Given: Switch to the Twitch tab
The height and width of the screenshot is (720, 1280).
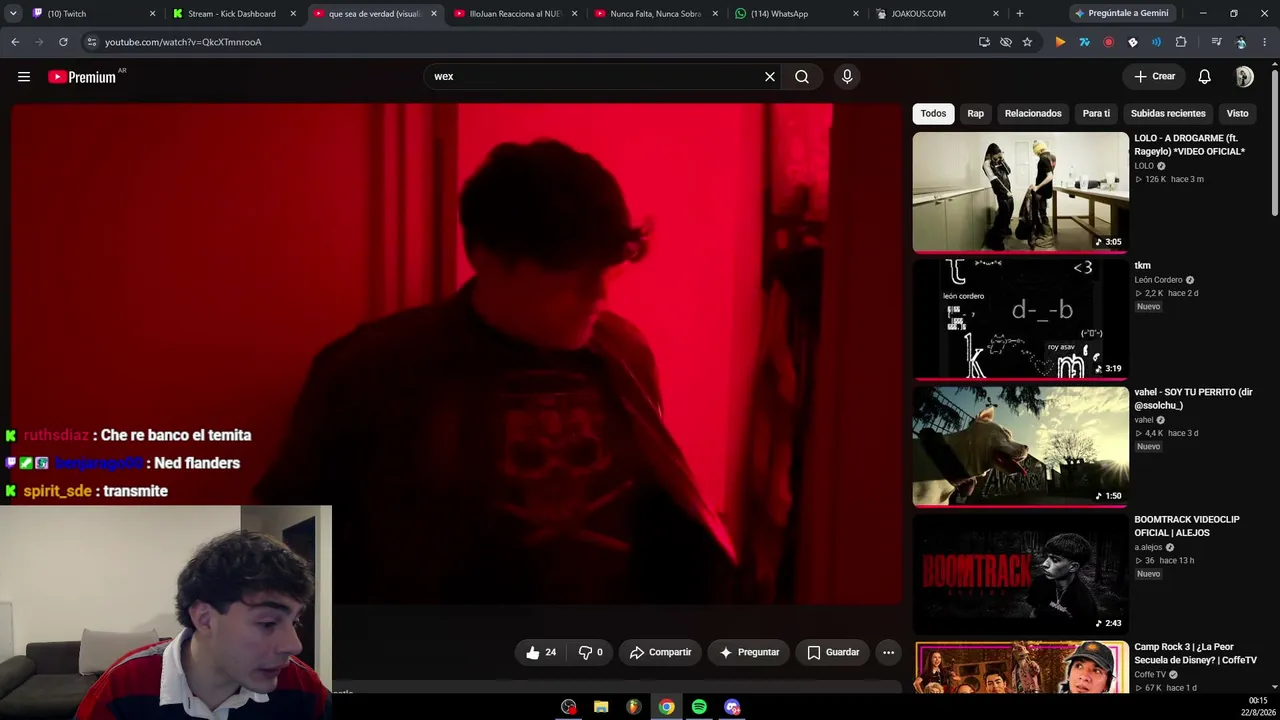Looking at the screenshot, I should click(90, 14).
